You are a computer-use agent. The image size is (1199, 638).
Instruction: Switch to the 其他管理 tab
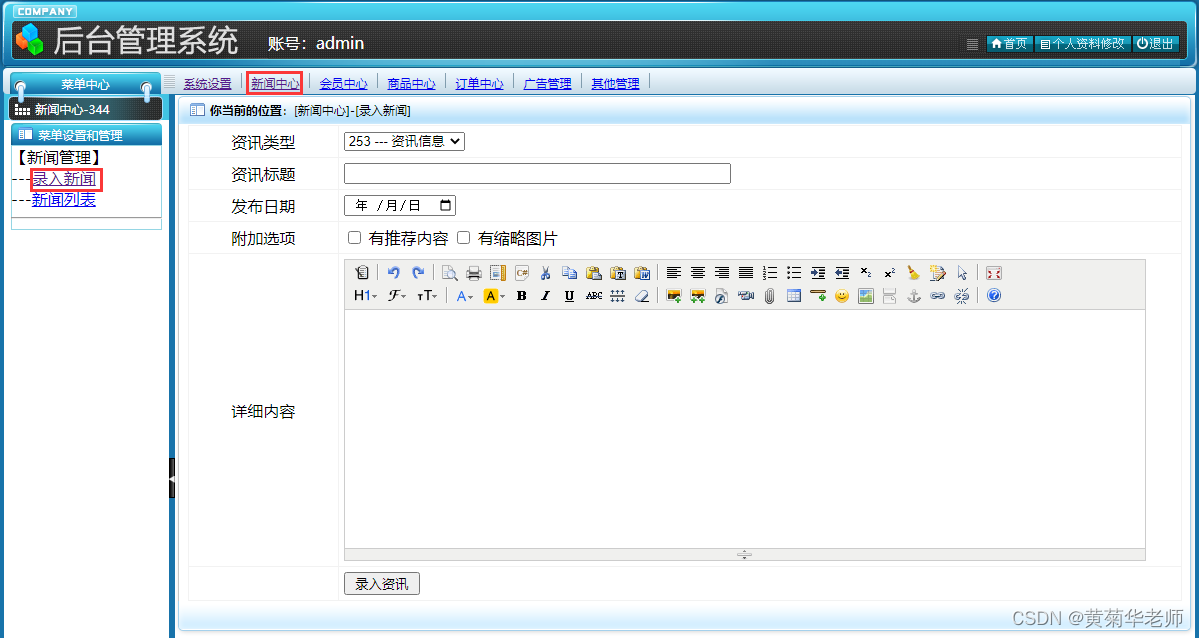616,83
